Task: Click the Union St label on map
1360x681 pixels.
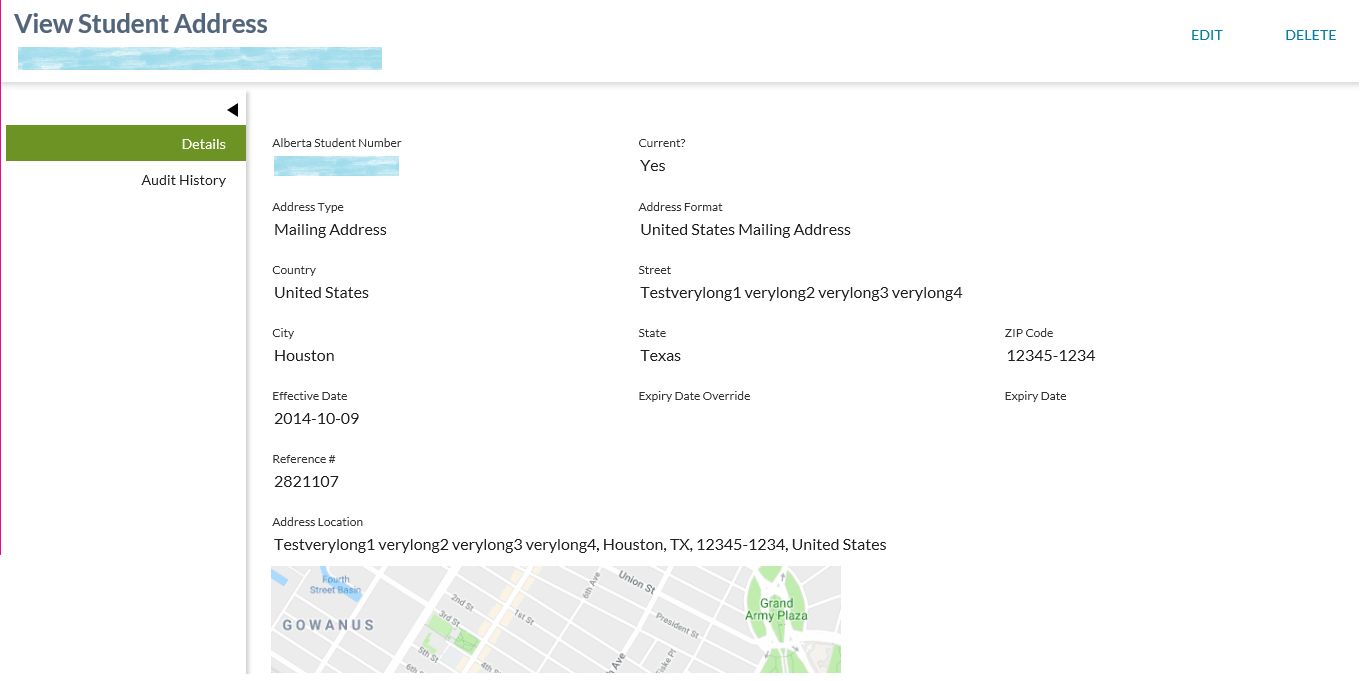Action: (636, 579)
